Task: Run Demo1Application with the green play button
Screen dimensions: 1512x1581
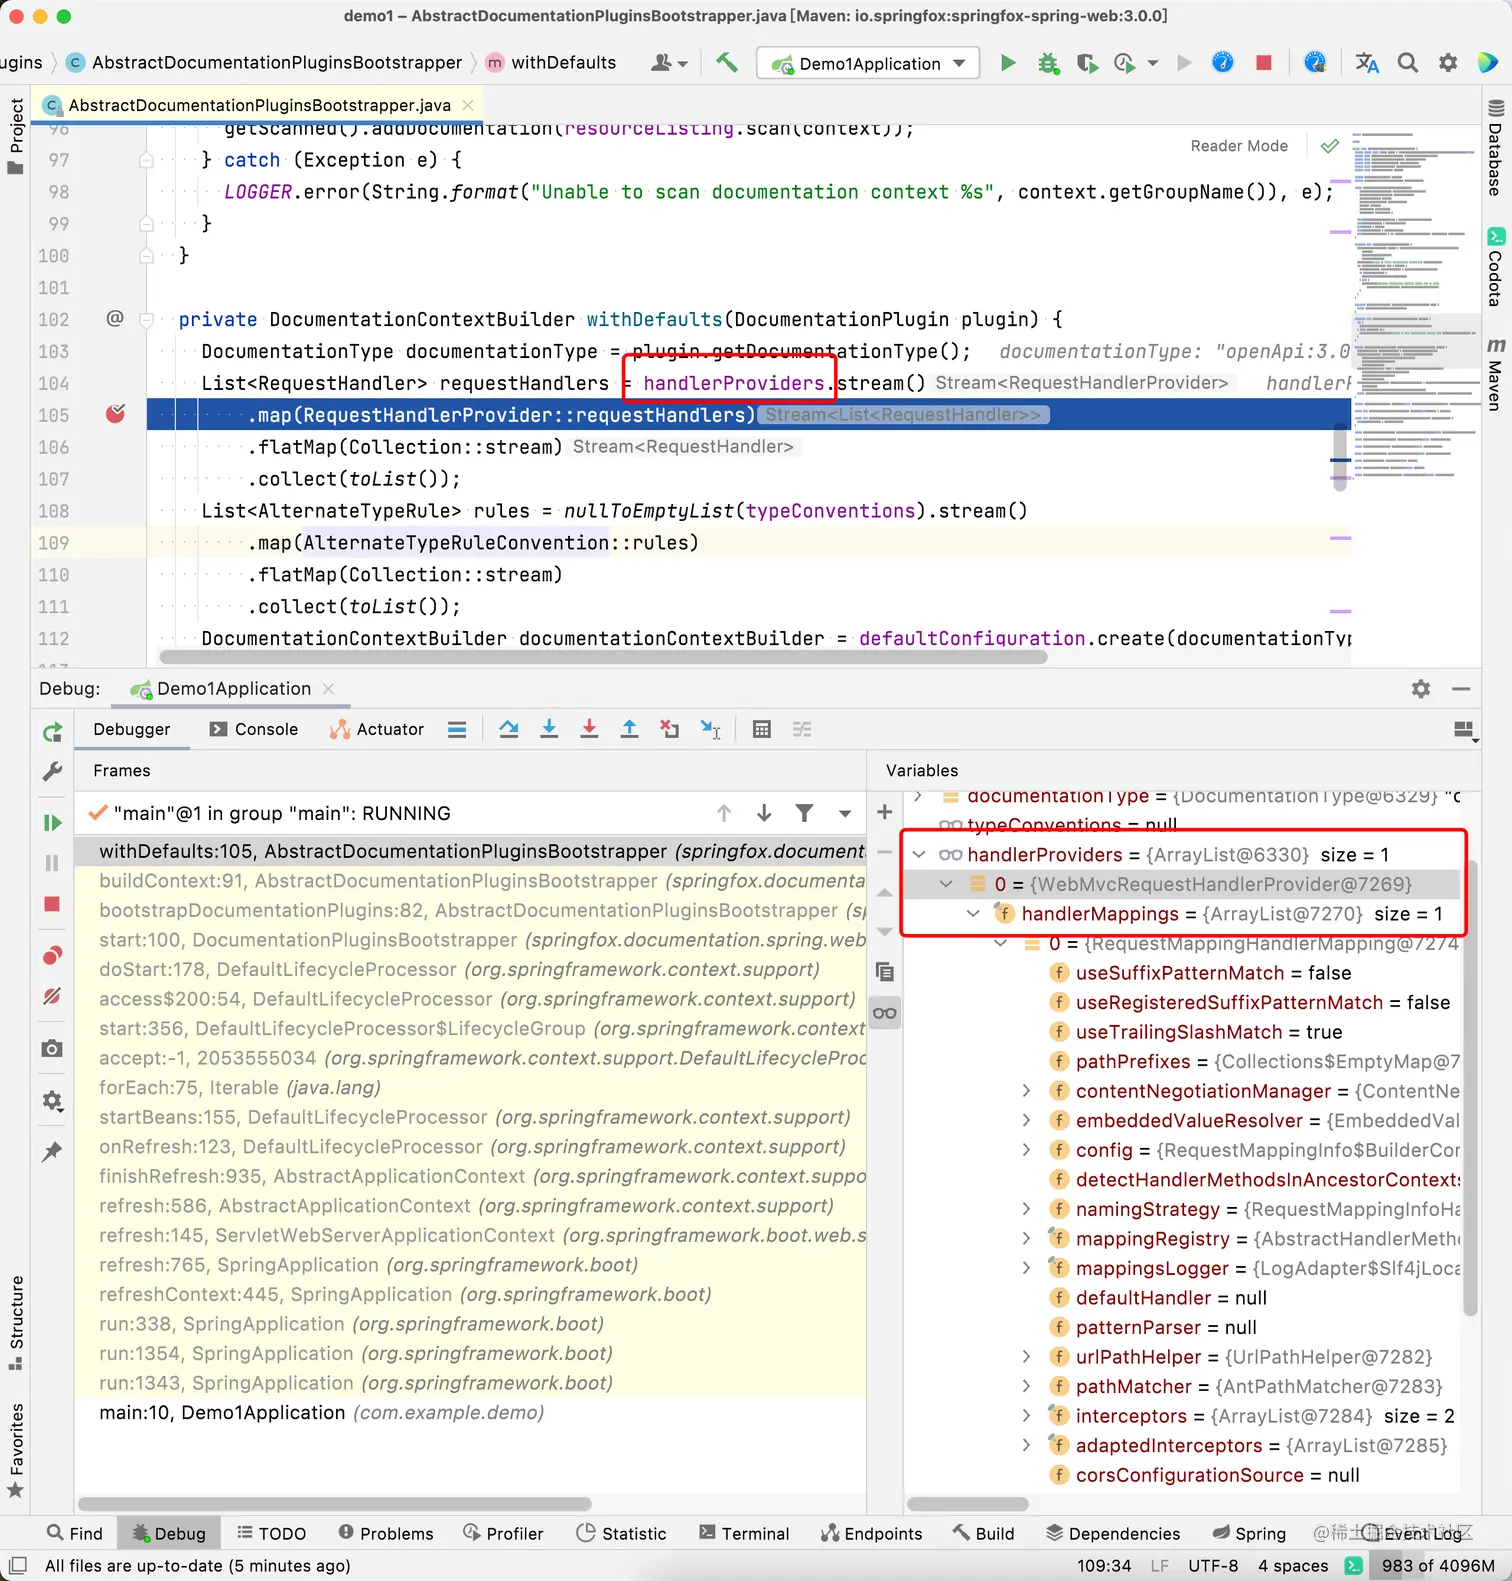Action: coord(1008,63)
